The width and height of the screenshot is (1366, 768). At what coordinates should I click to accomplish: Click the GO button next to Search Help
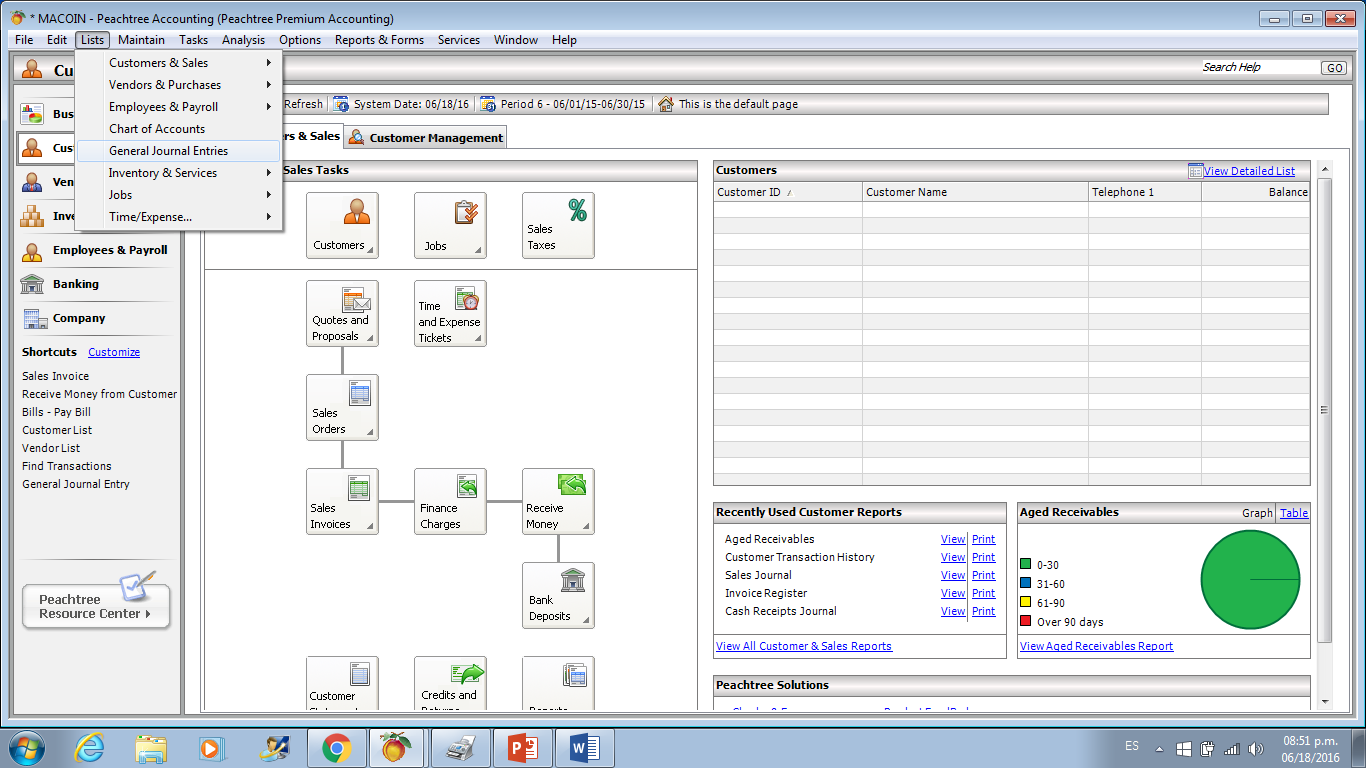coord(1333,67)
